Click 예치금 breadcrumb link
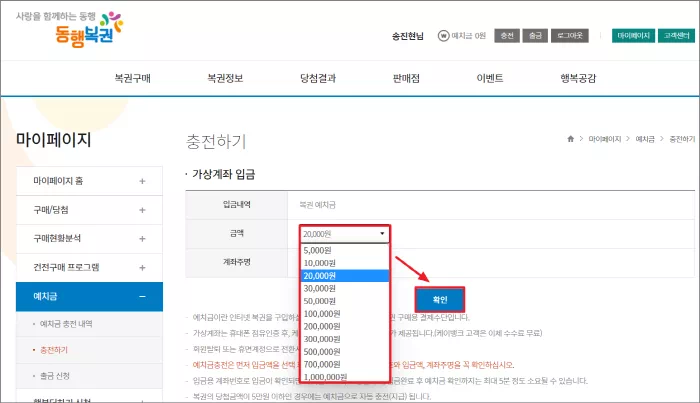This screenshot has width=700, height=403. (645, 139)
